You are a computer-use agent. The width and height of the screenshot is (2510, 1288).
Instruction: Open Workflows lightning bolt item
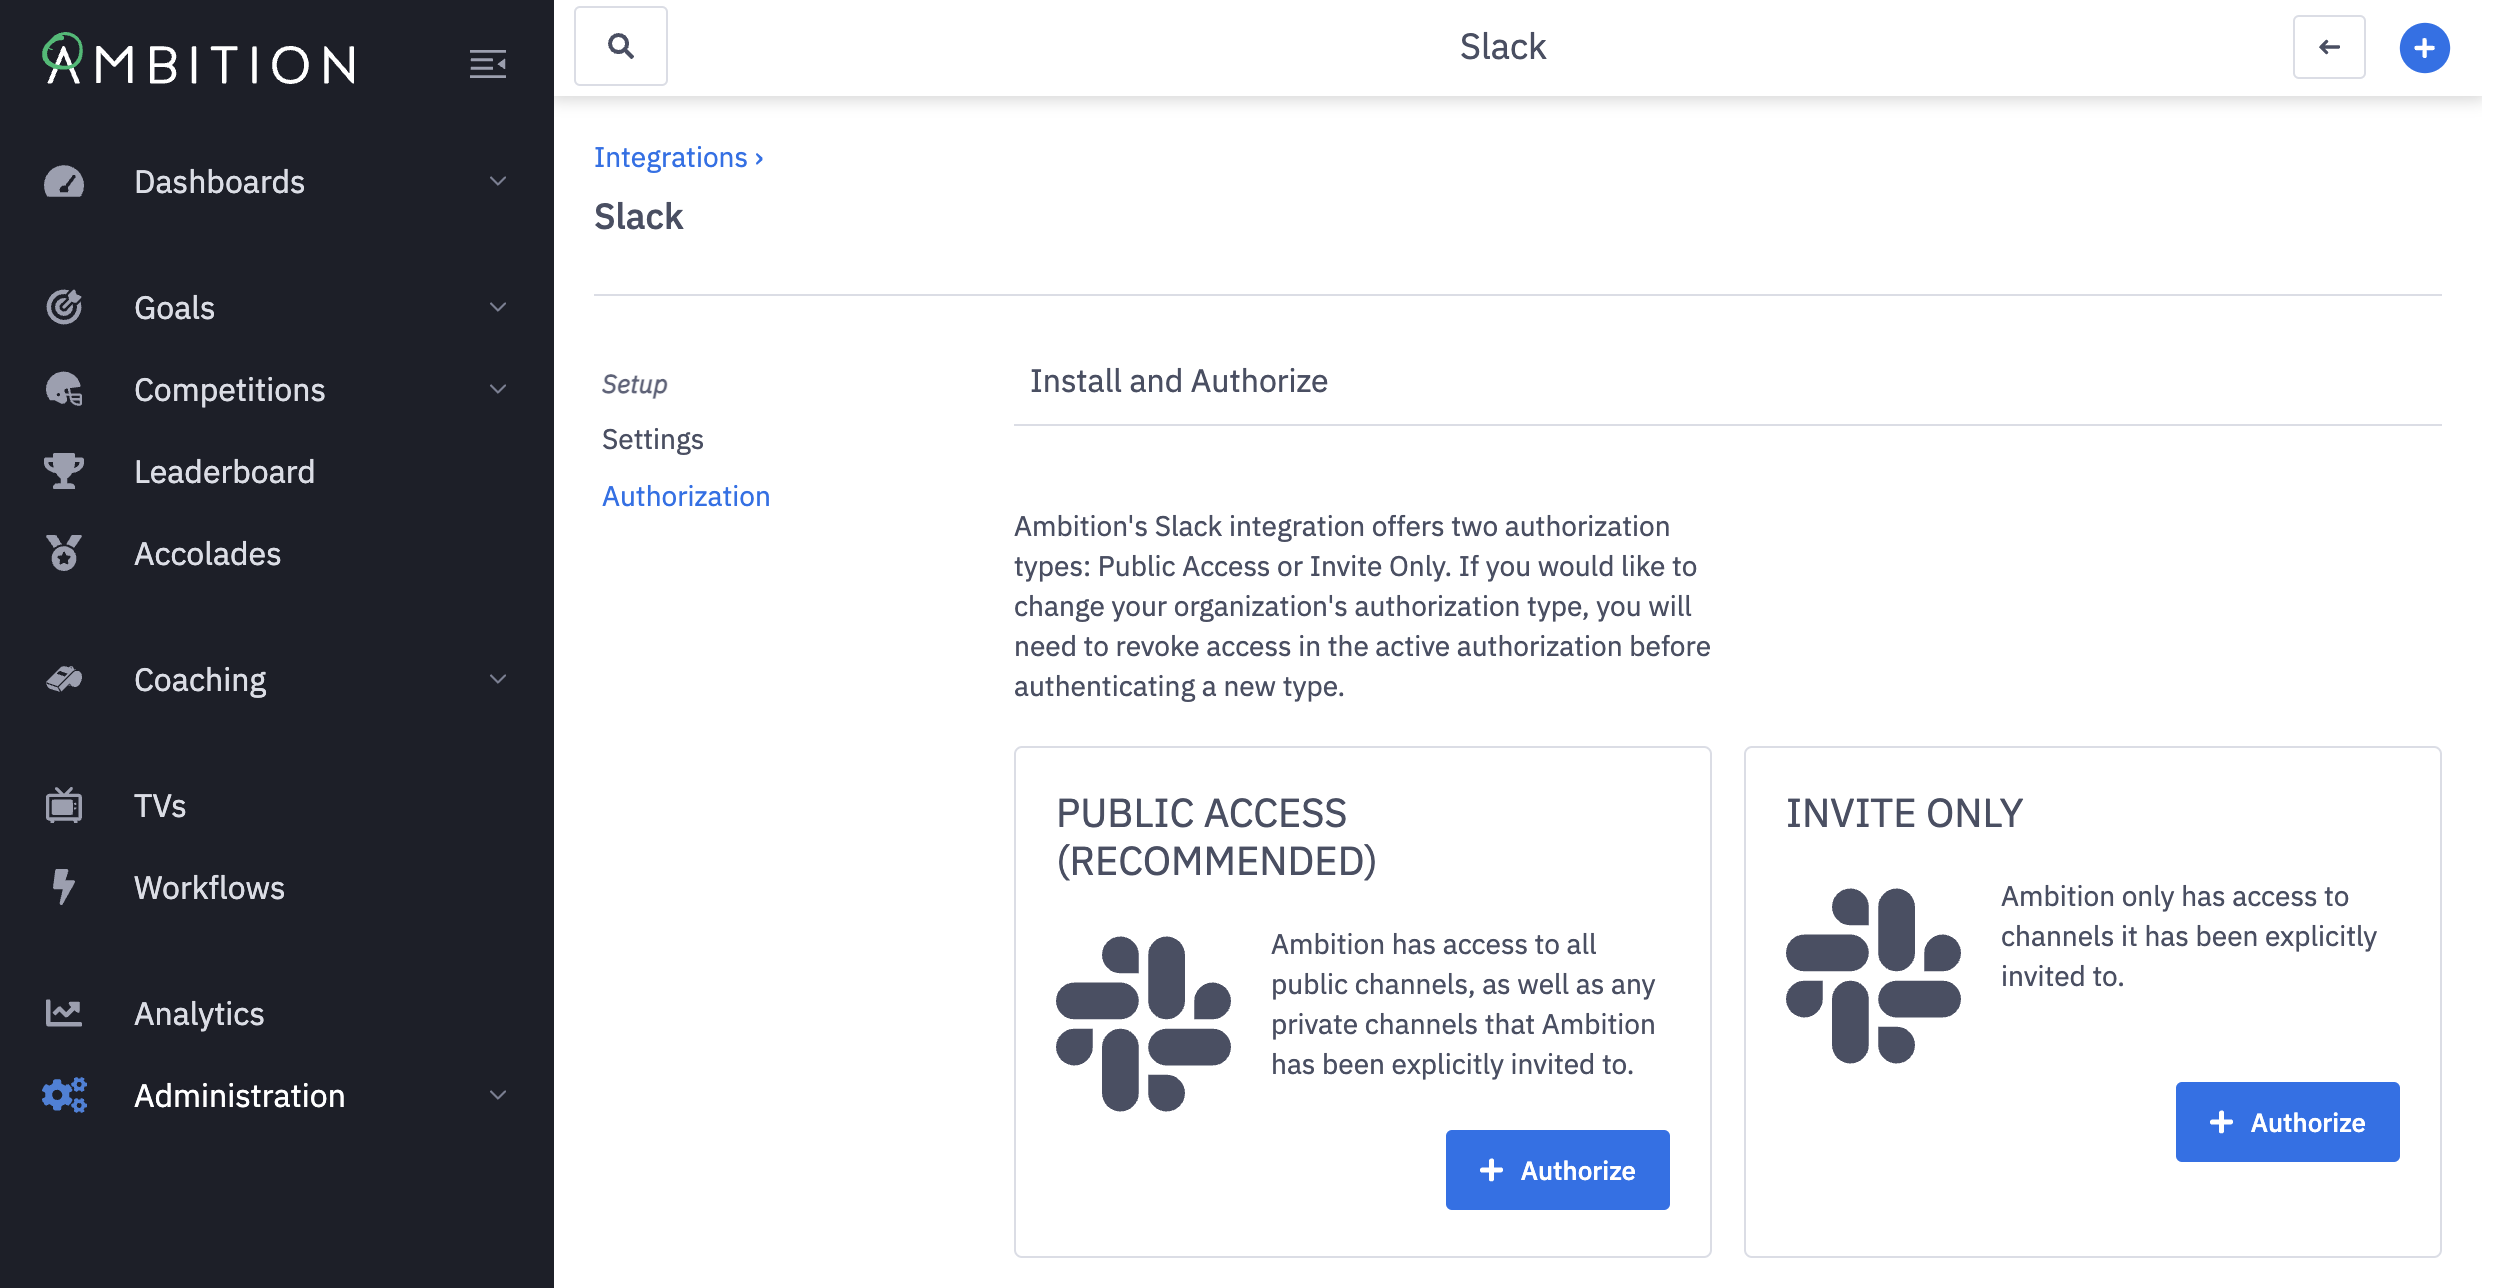[x=209, y=888]
